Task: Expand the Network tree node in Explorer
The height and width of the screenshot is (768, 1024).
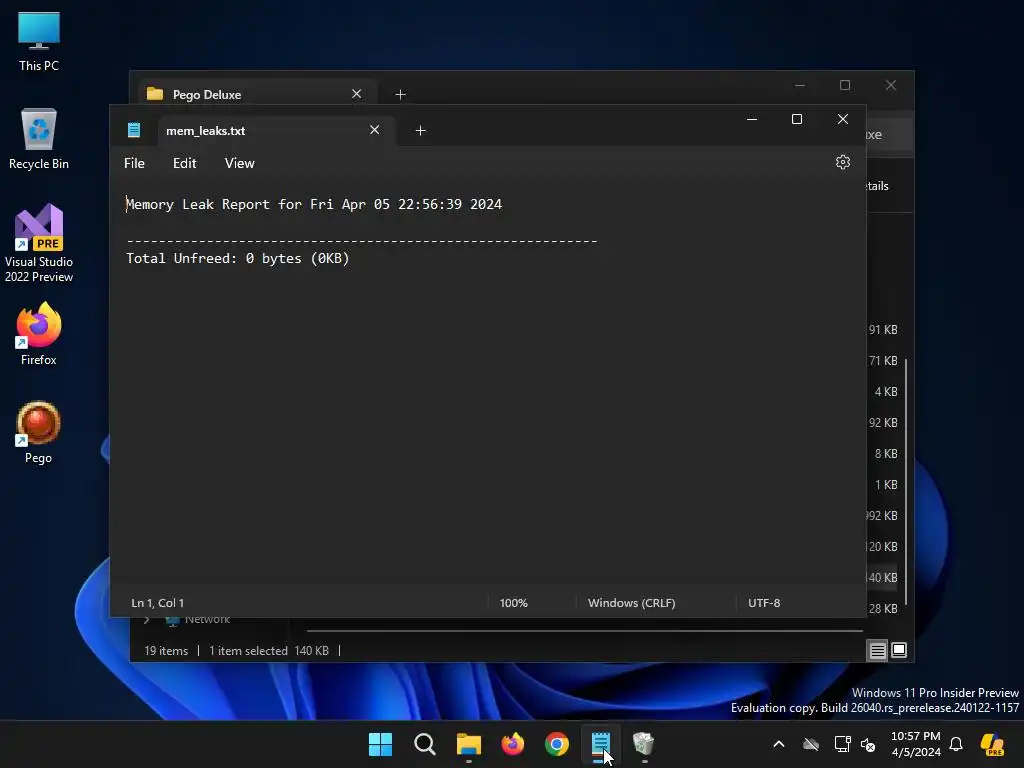Action: (147, 620)
